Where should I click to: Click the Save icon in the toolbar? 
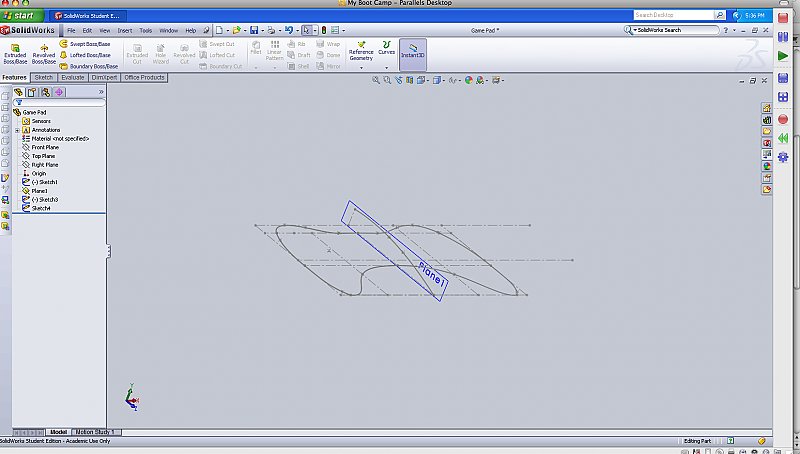coord(255,31)
